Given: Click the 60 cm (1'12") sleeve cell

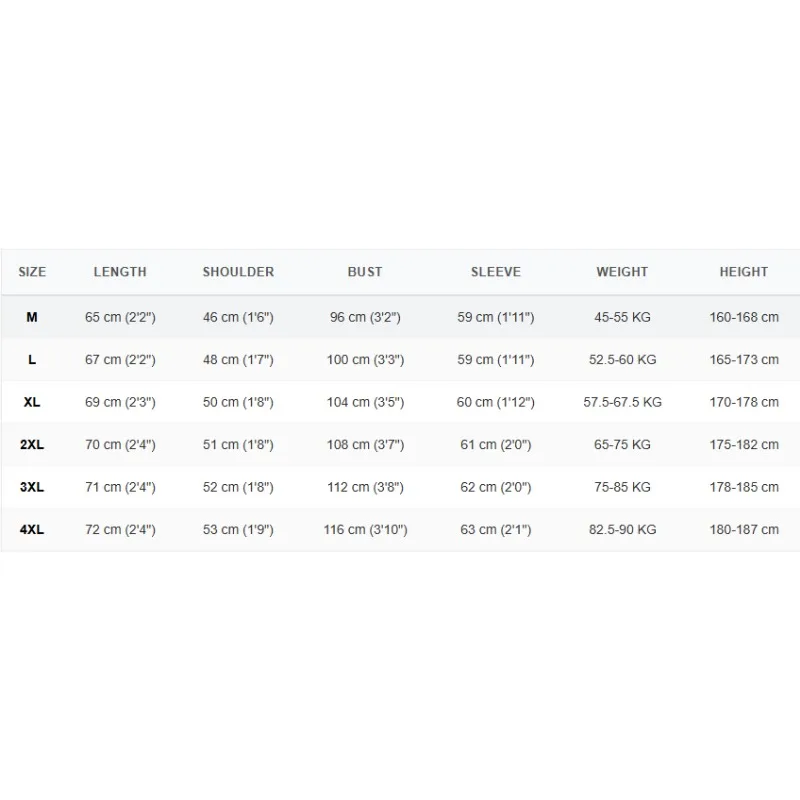Looking at the screenshot, I should [495, 402].
